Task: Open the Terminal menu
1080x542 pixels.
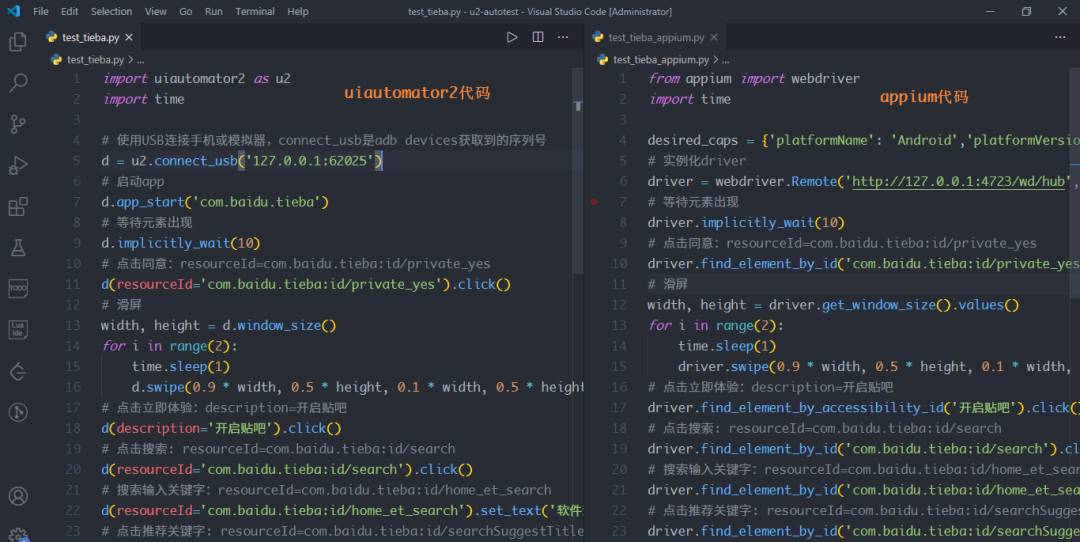Action: [255, 12]
